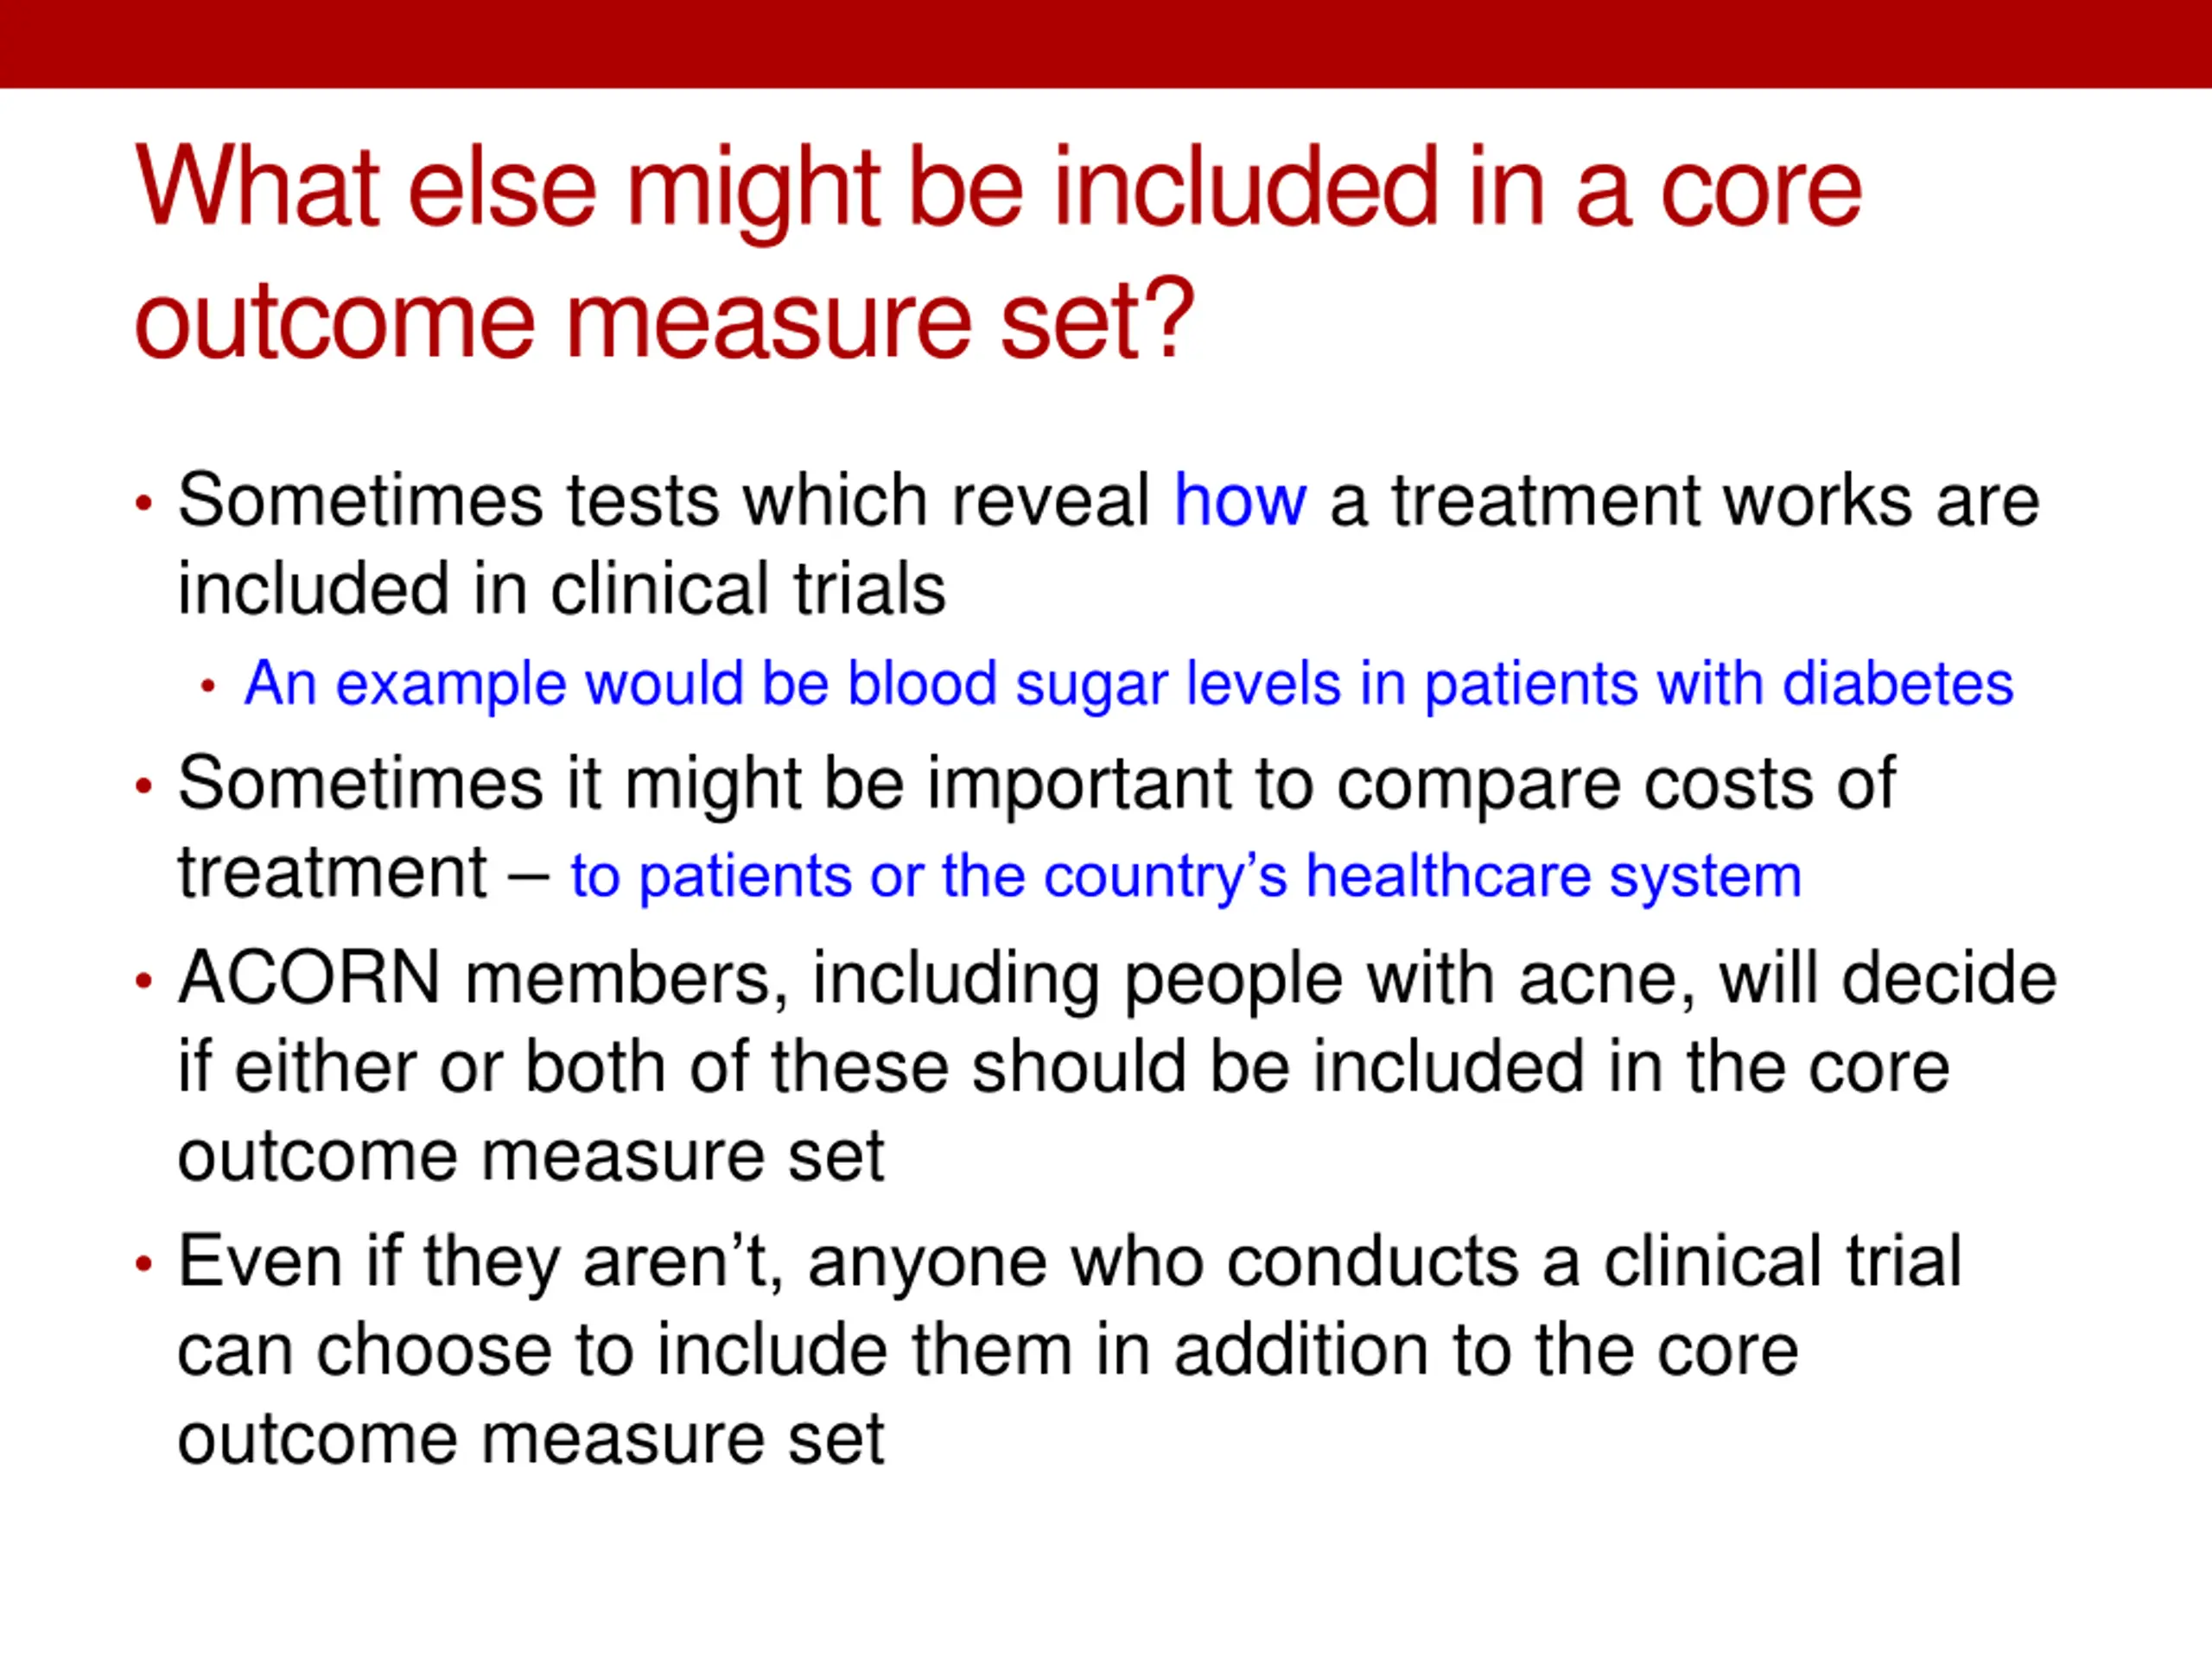Click the sub-bullet before 'An example would be'
The height and width of the screenshot is (1659, 2212).
click(x=208, y=686)
